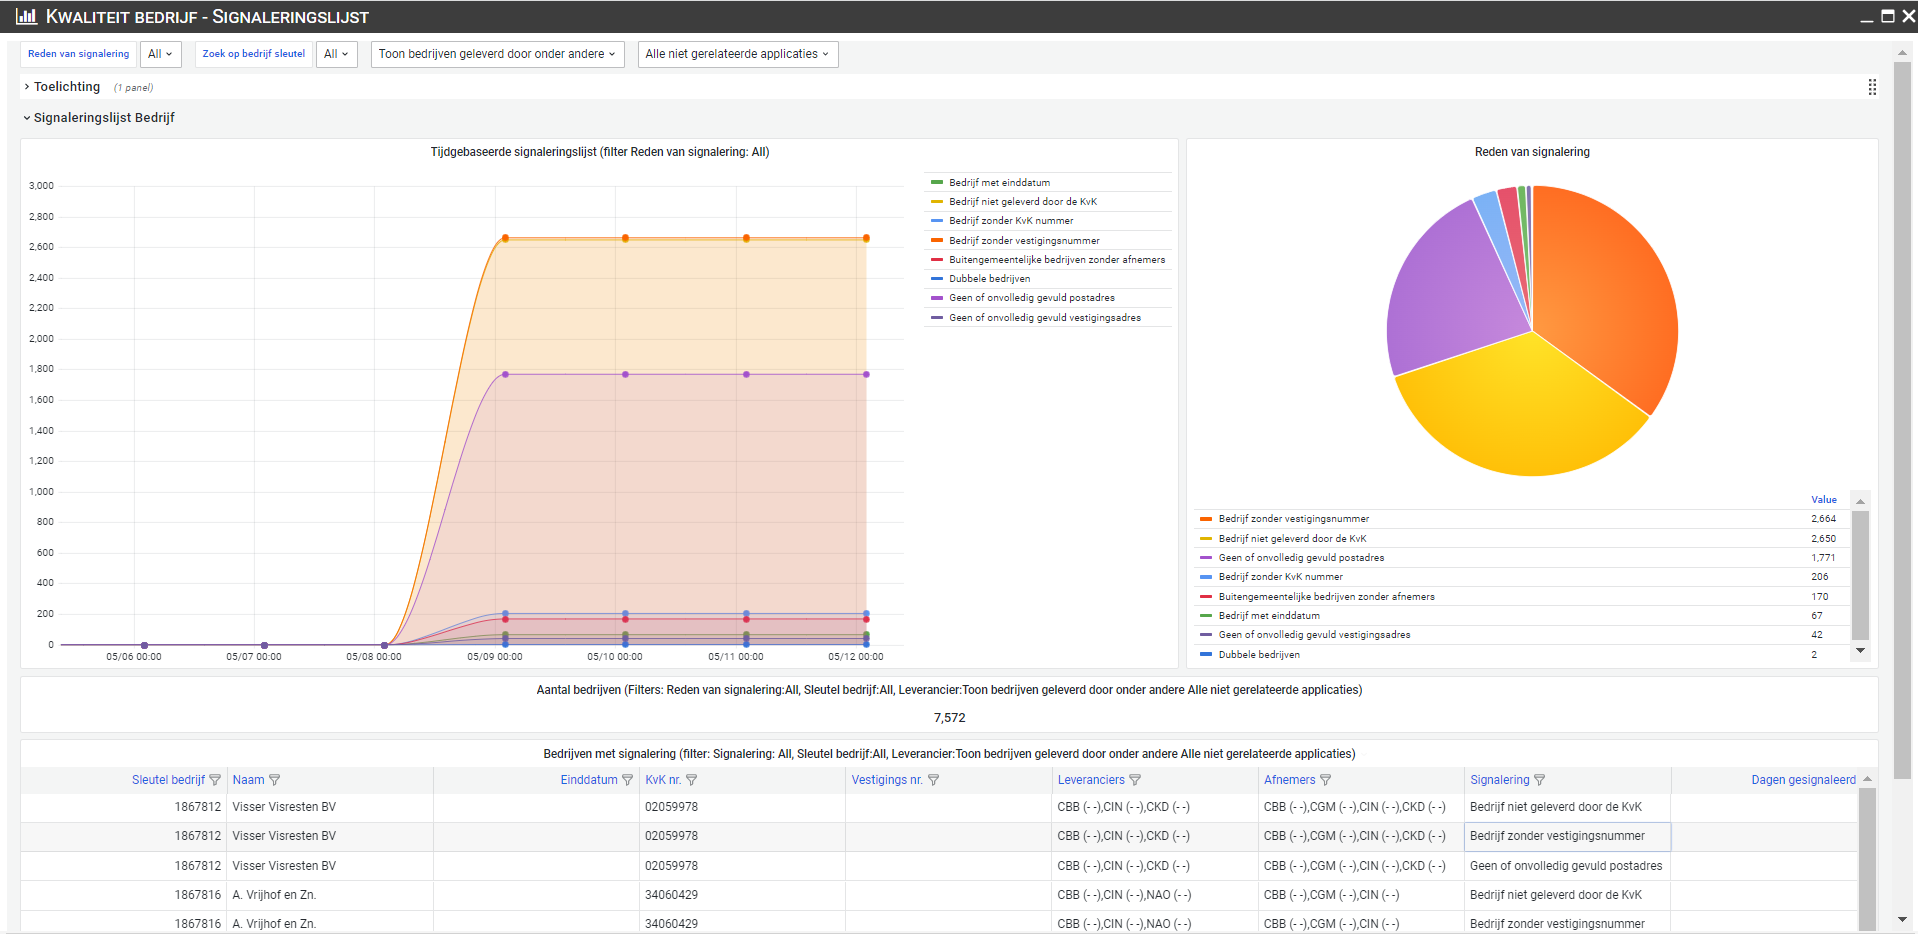Toggle 'Bedrijf met einddatum' series in chart legend
Screen dimensions: 1918x934
pyautogui.click(x=999, y=183)
